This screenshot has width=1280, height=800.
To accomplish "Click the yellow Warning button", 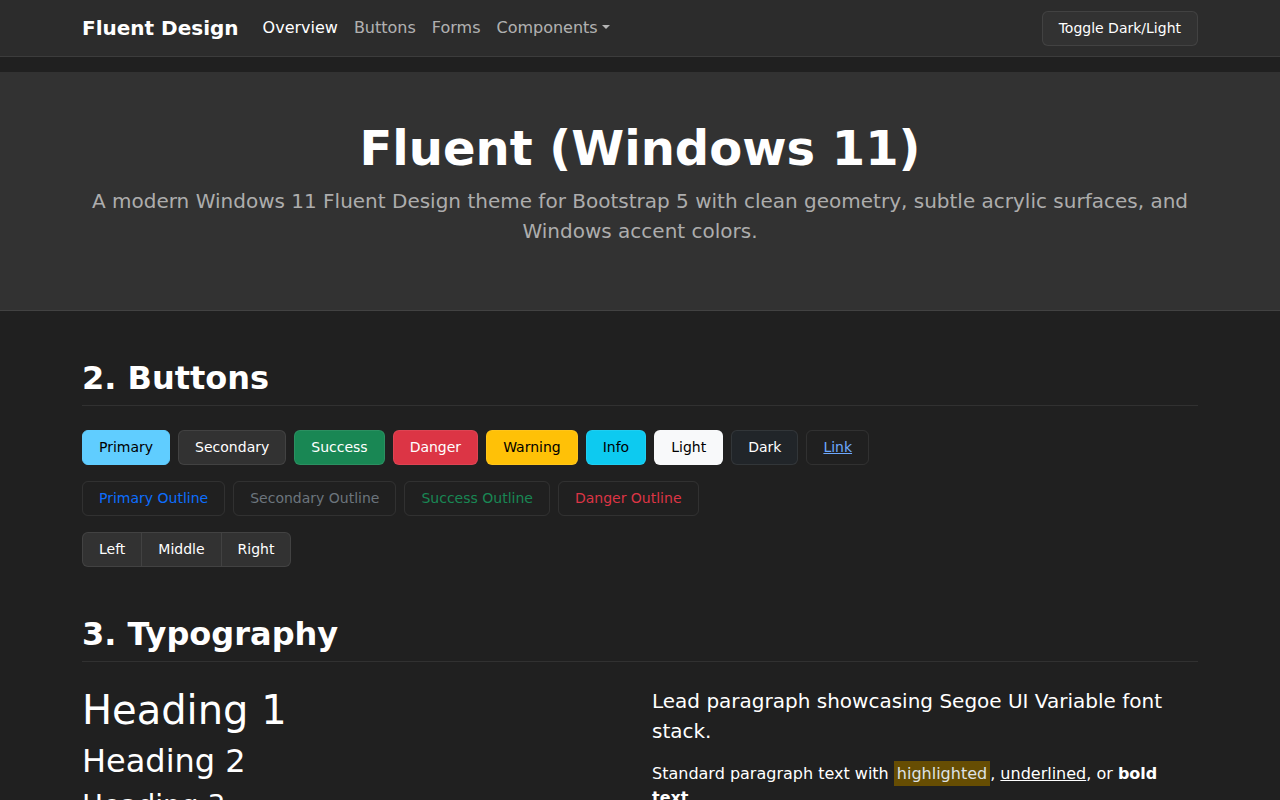I will (532, 447).
